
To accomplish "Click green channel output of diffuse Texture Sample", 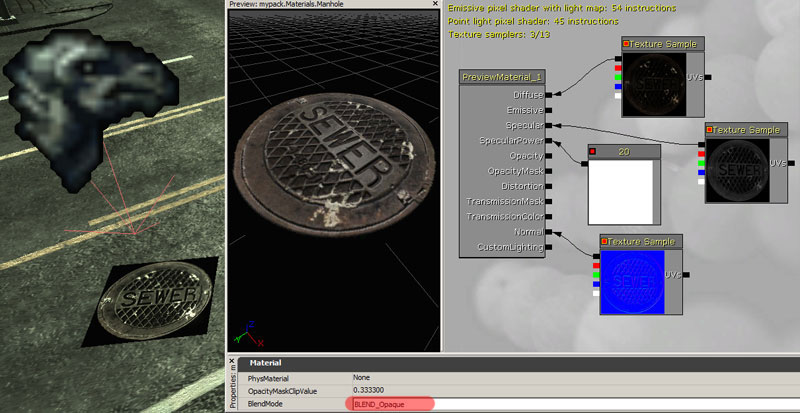I will point(618,77).
